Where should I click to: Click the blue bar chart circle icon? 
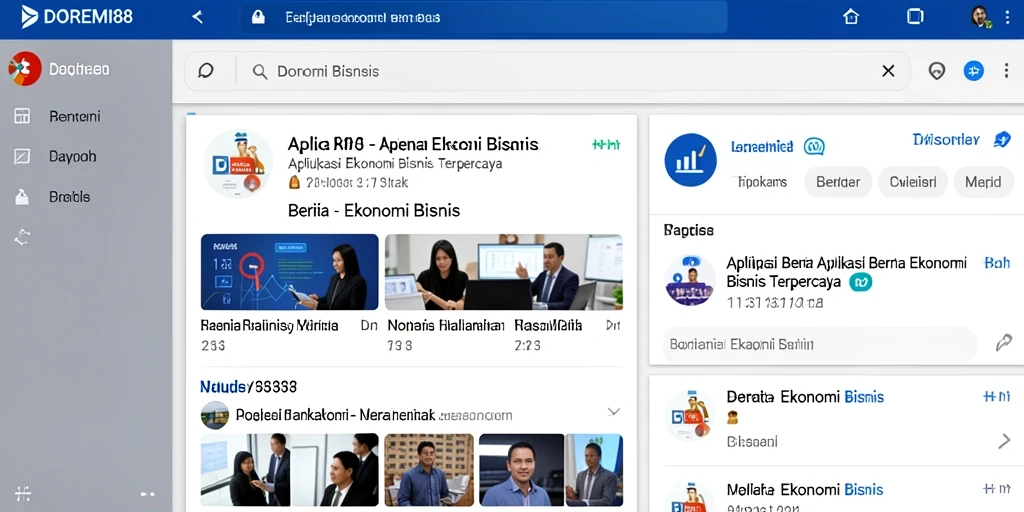690,160
